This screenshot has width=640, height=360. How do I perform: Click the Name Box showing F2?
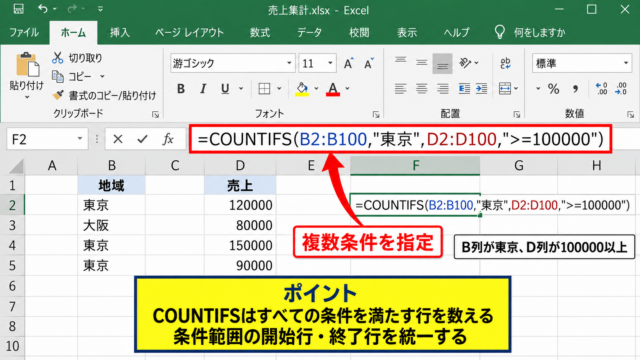click(46, 140)
